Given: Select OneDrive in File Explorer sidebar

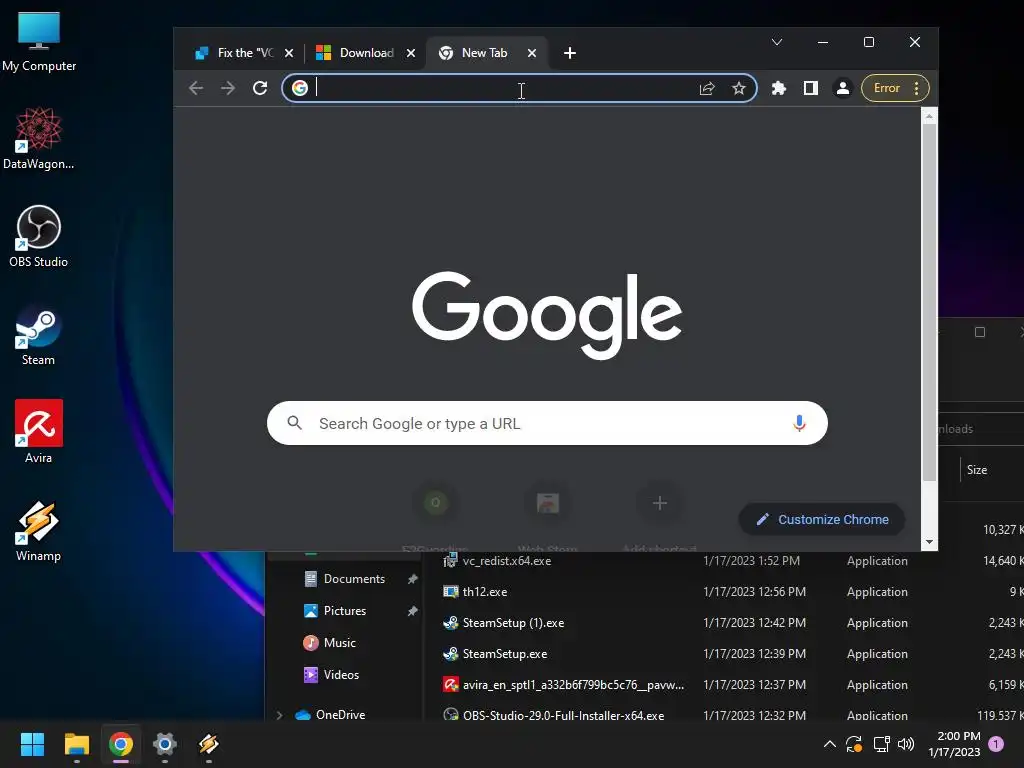Looking at the screenshot, I should 330,714.
